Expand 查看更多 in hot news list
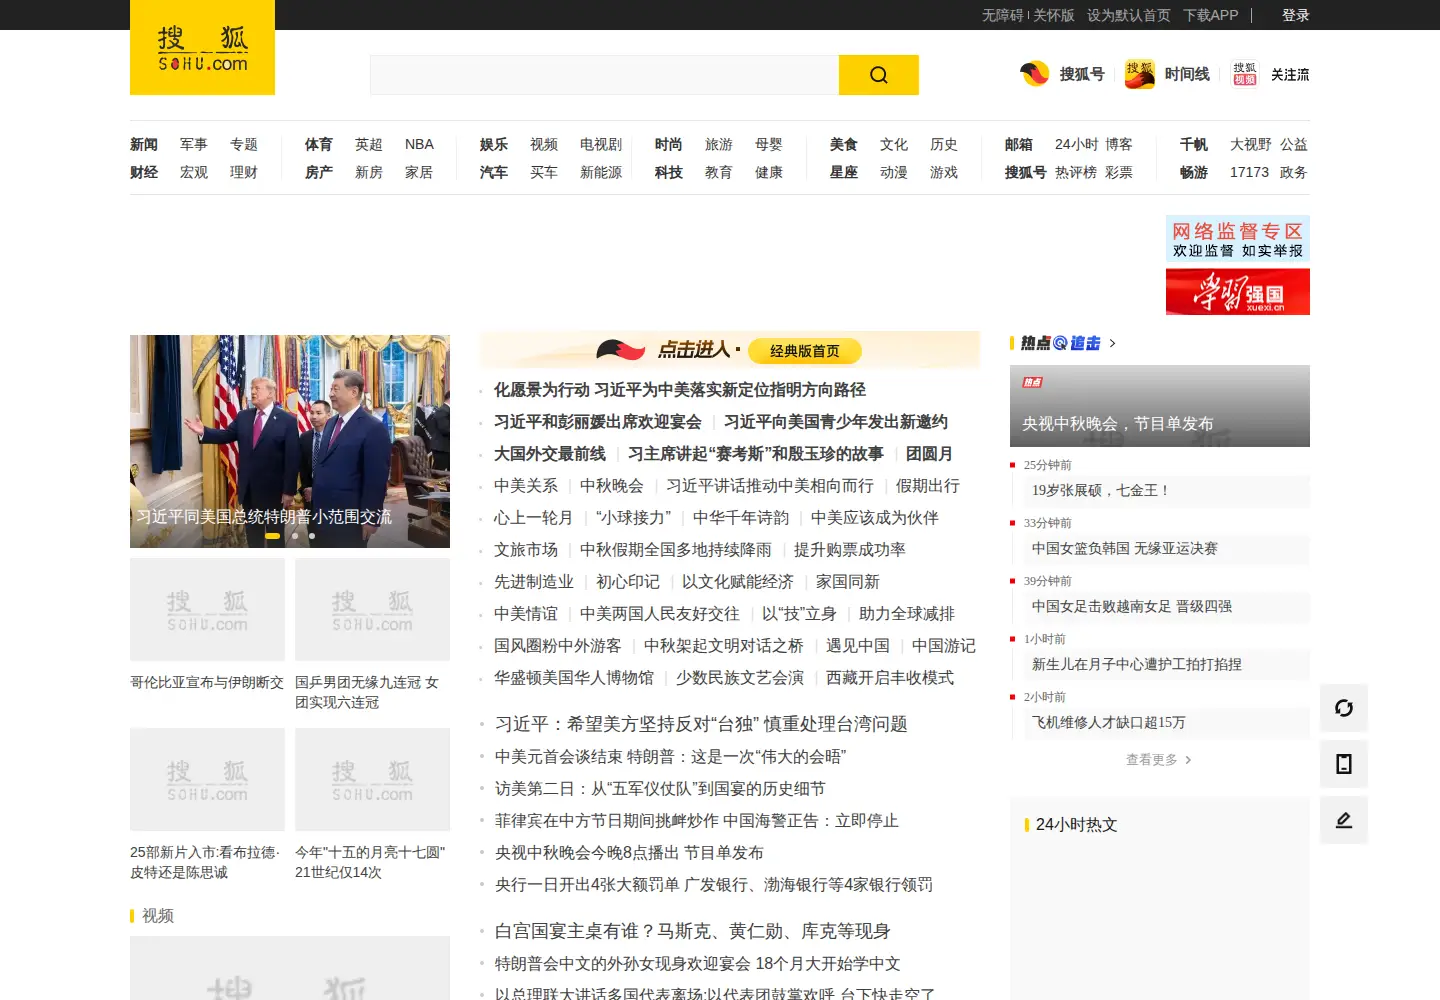The image size is (1440, 1000). (x=1159, y=760)
